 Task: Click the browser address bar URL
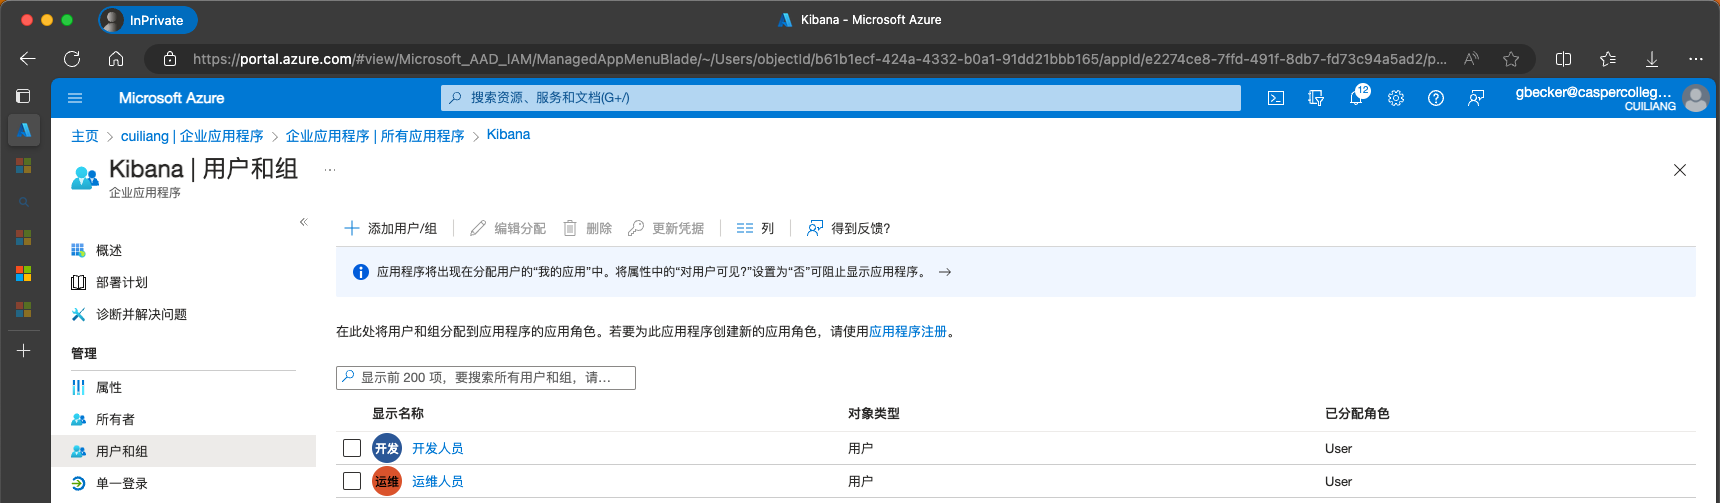pyautogui.click(x=818, y=59)
